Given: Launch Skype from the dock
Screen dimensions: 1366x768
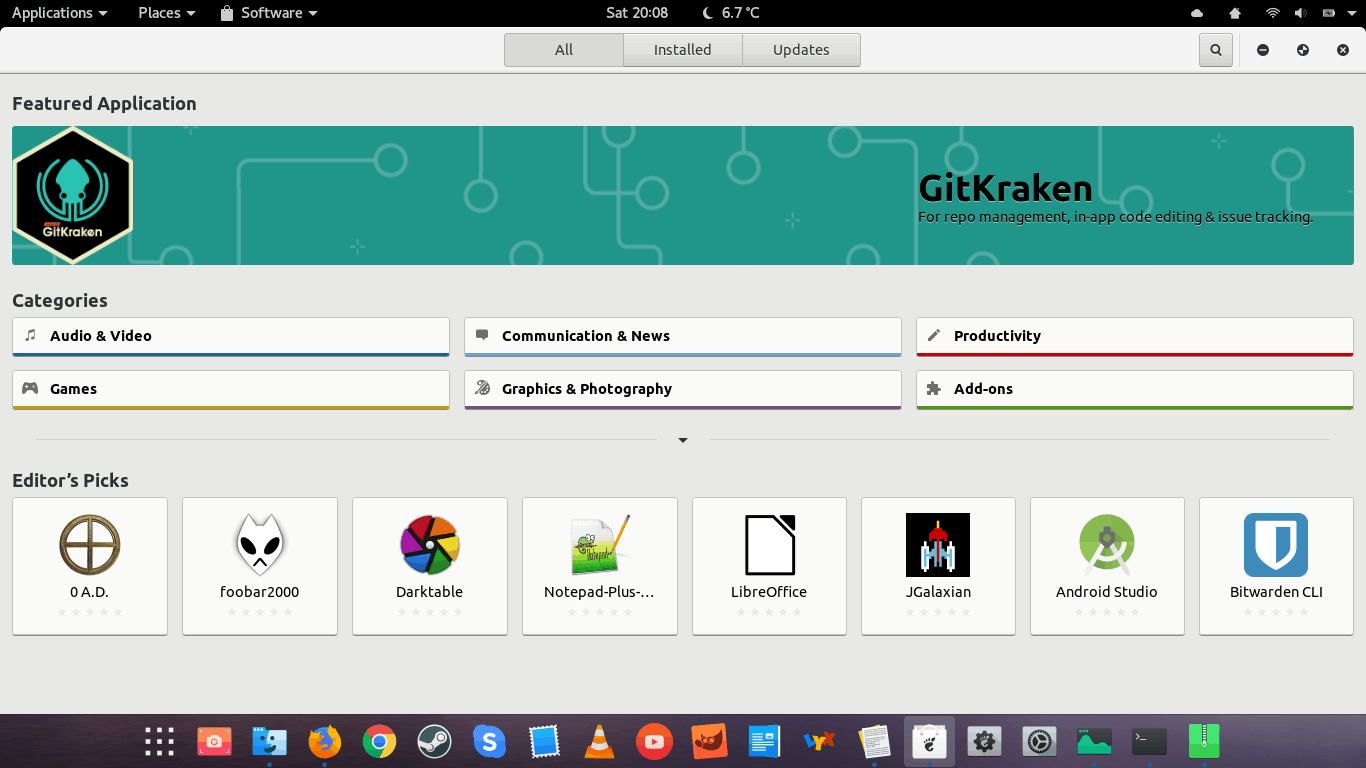Looking at the screenshot, I should coord(489,741).
